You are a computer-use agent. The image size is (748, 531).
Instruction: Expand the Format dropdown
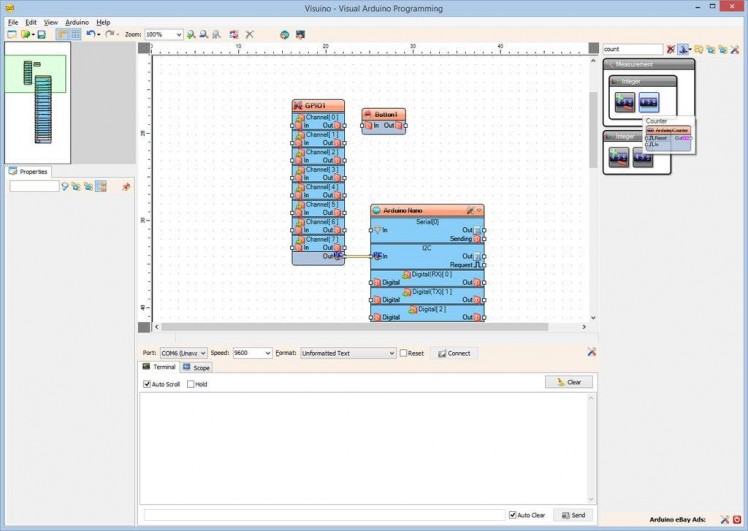click(x=391, y=353)
